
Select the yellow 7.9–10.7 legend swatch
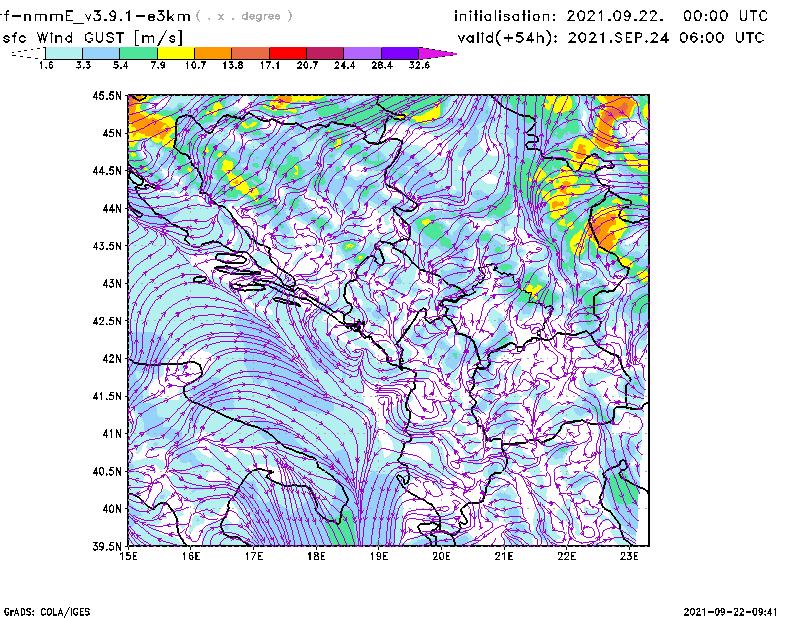[176, 53]
